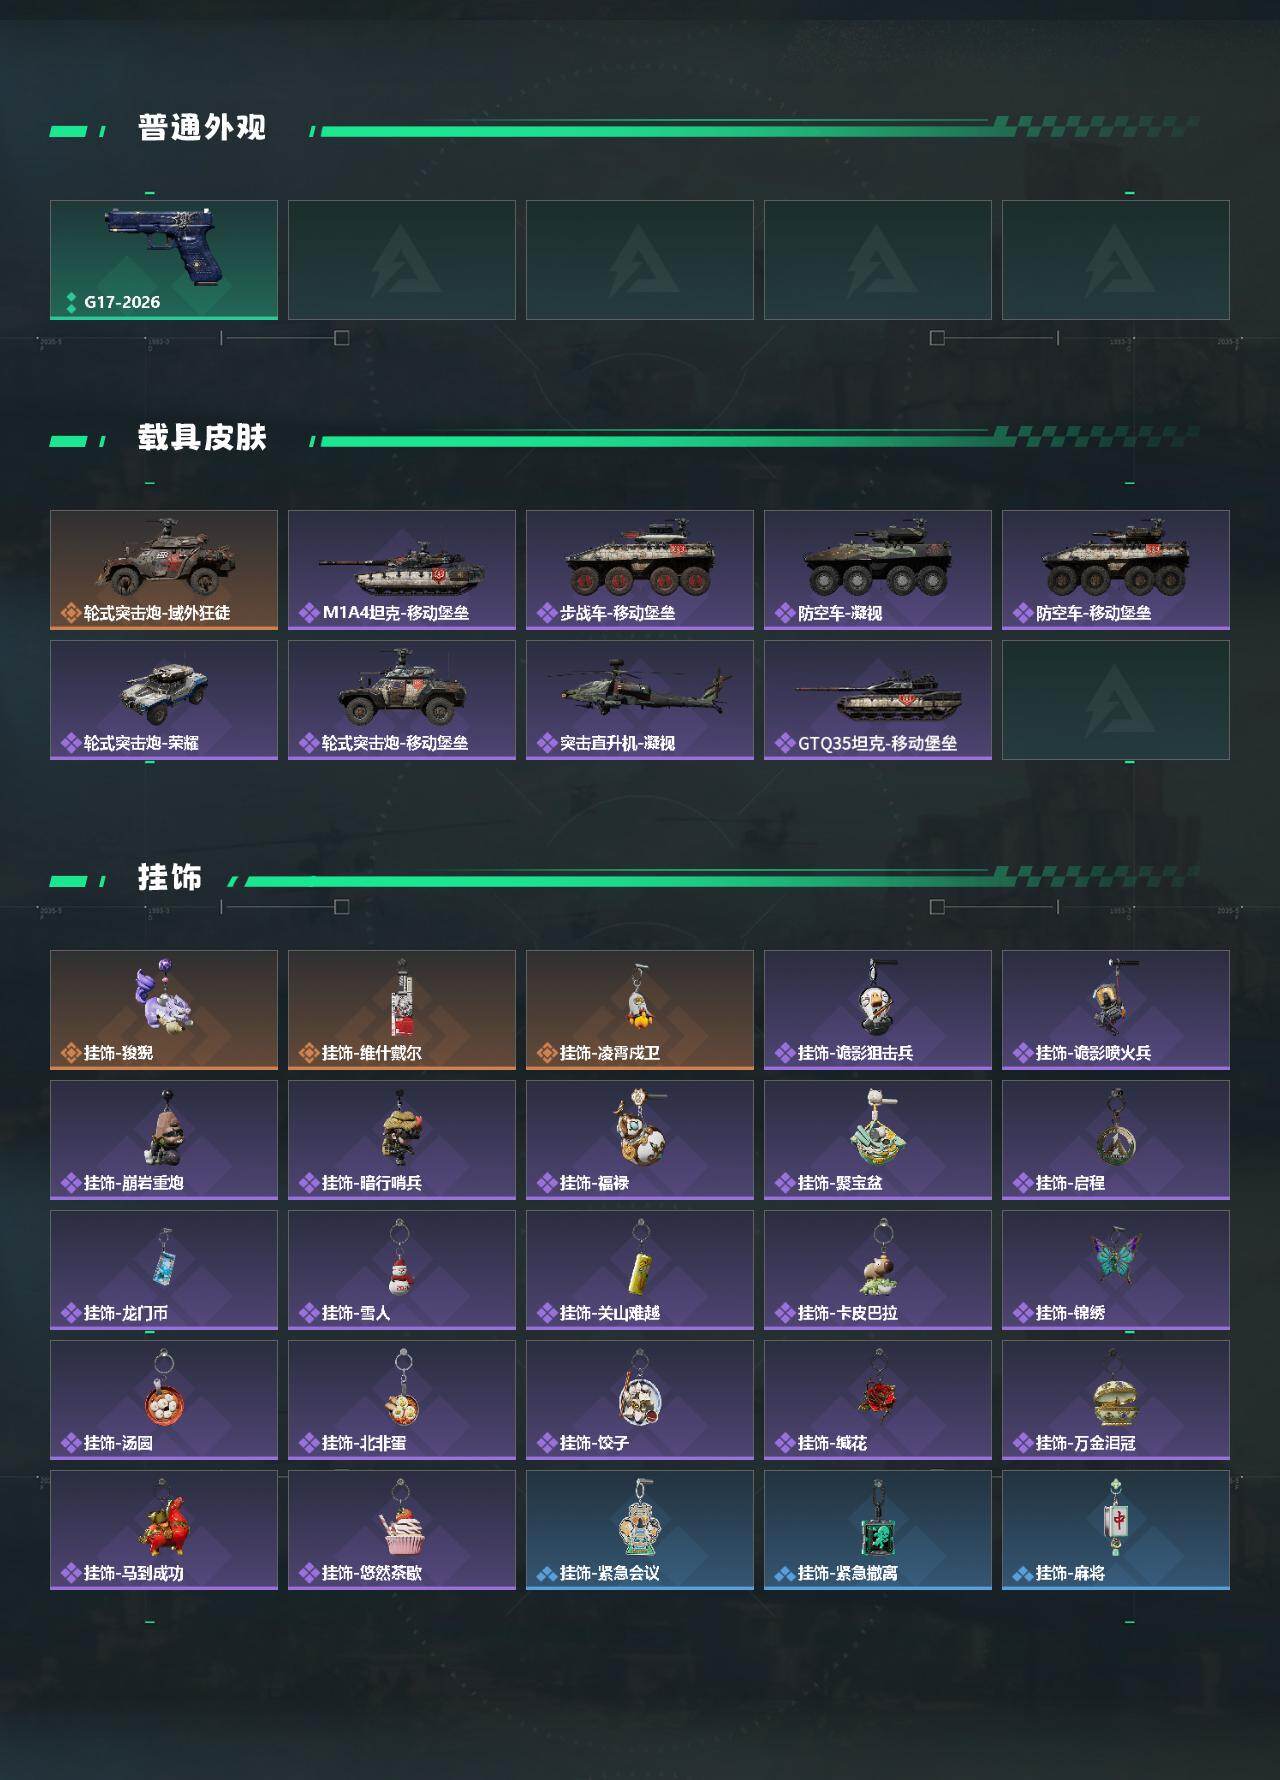The width and height of the screenshot is (1280, 1780).
Task: Select the 挂饰-卡皮巴拉 capybara charm
Action: (878, 1270)
